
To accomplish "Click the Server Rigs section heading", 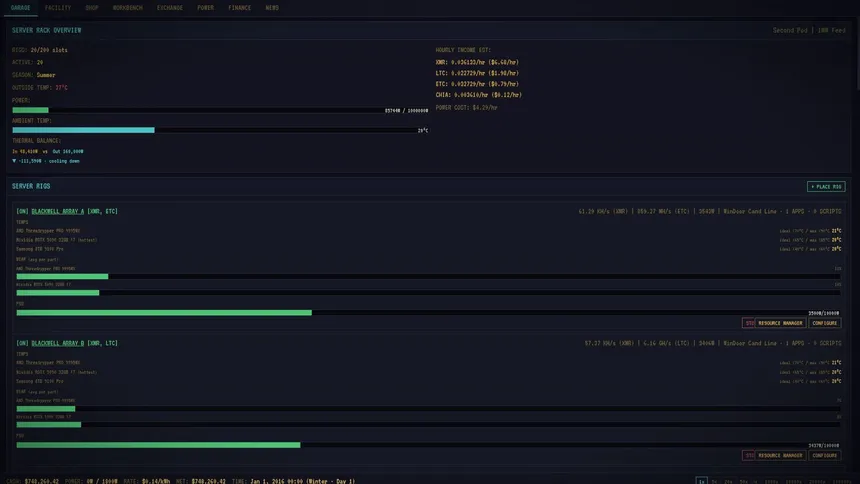I will (31, 186).
